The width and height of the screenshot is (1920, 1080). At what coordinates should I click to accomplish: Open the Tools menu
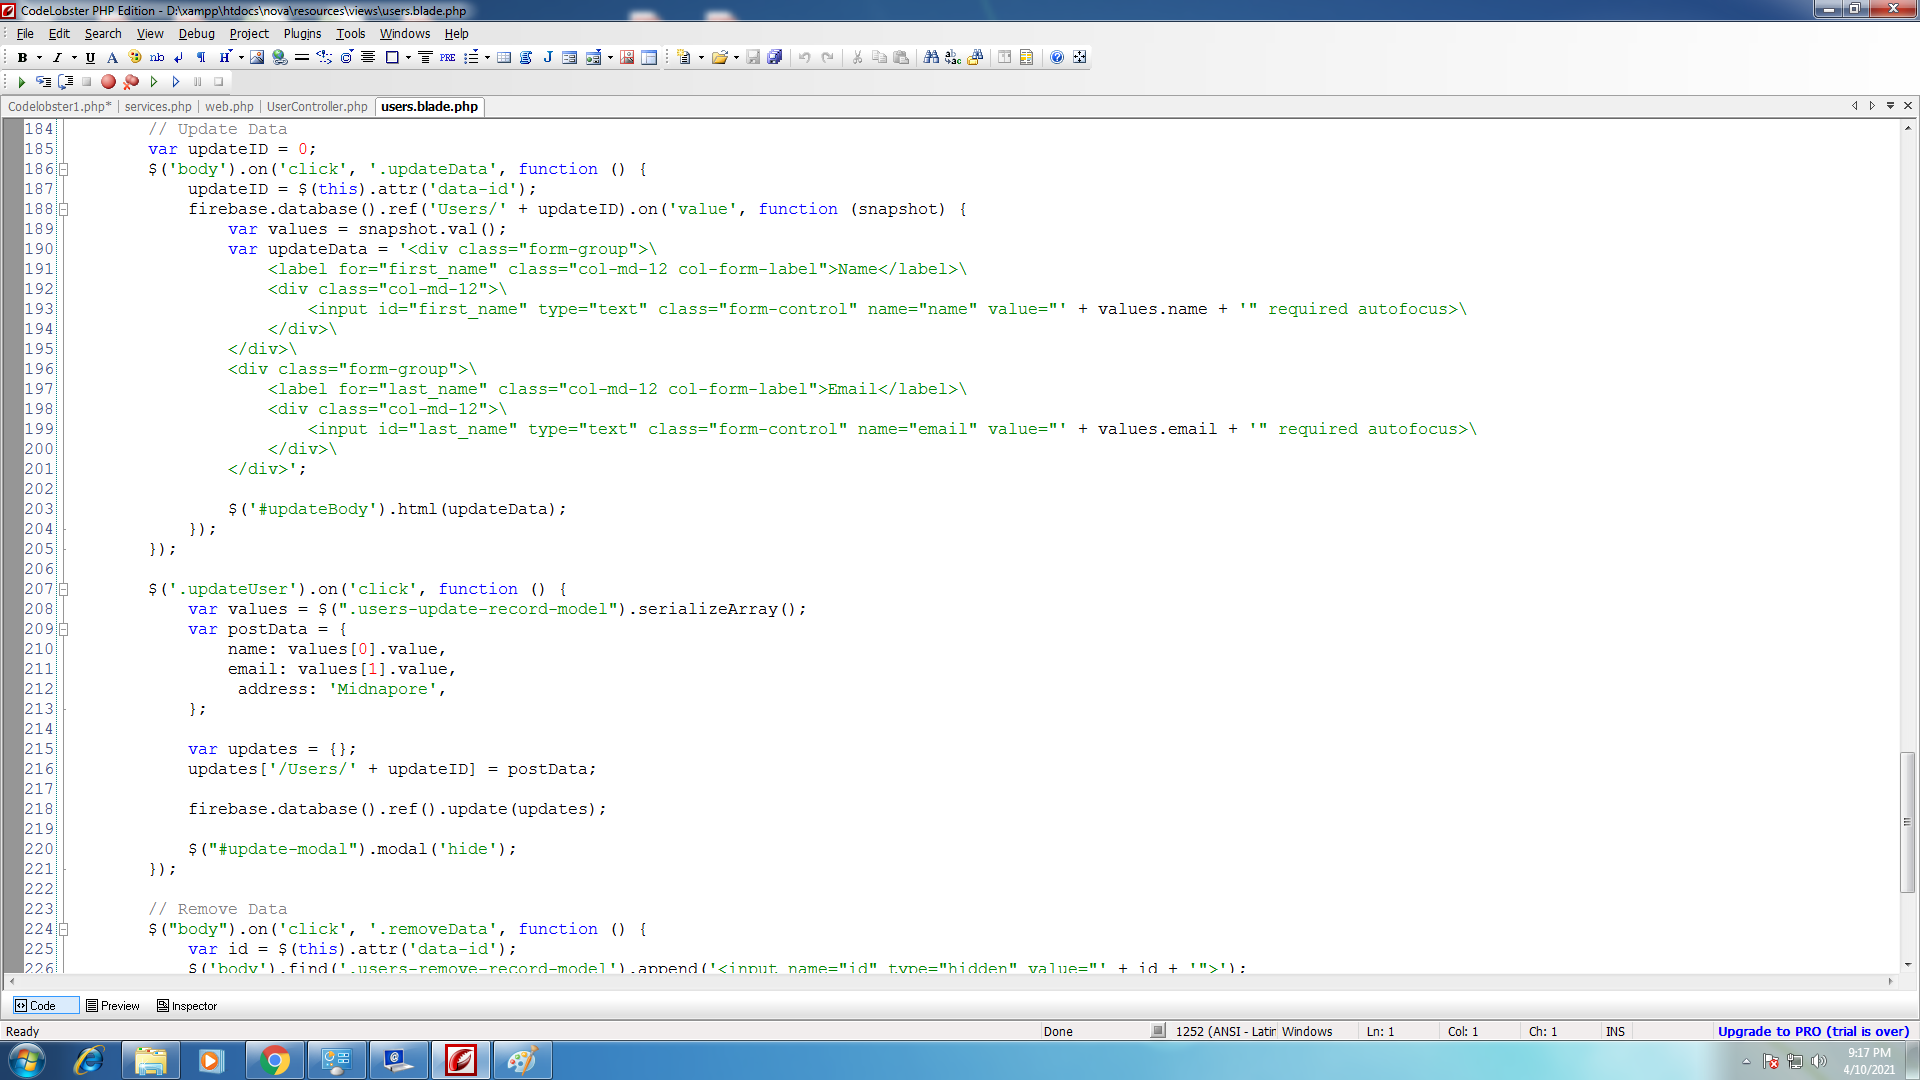pos(350,33)
